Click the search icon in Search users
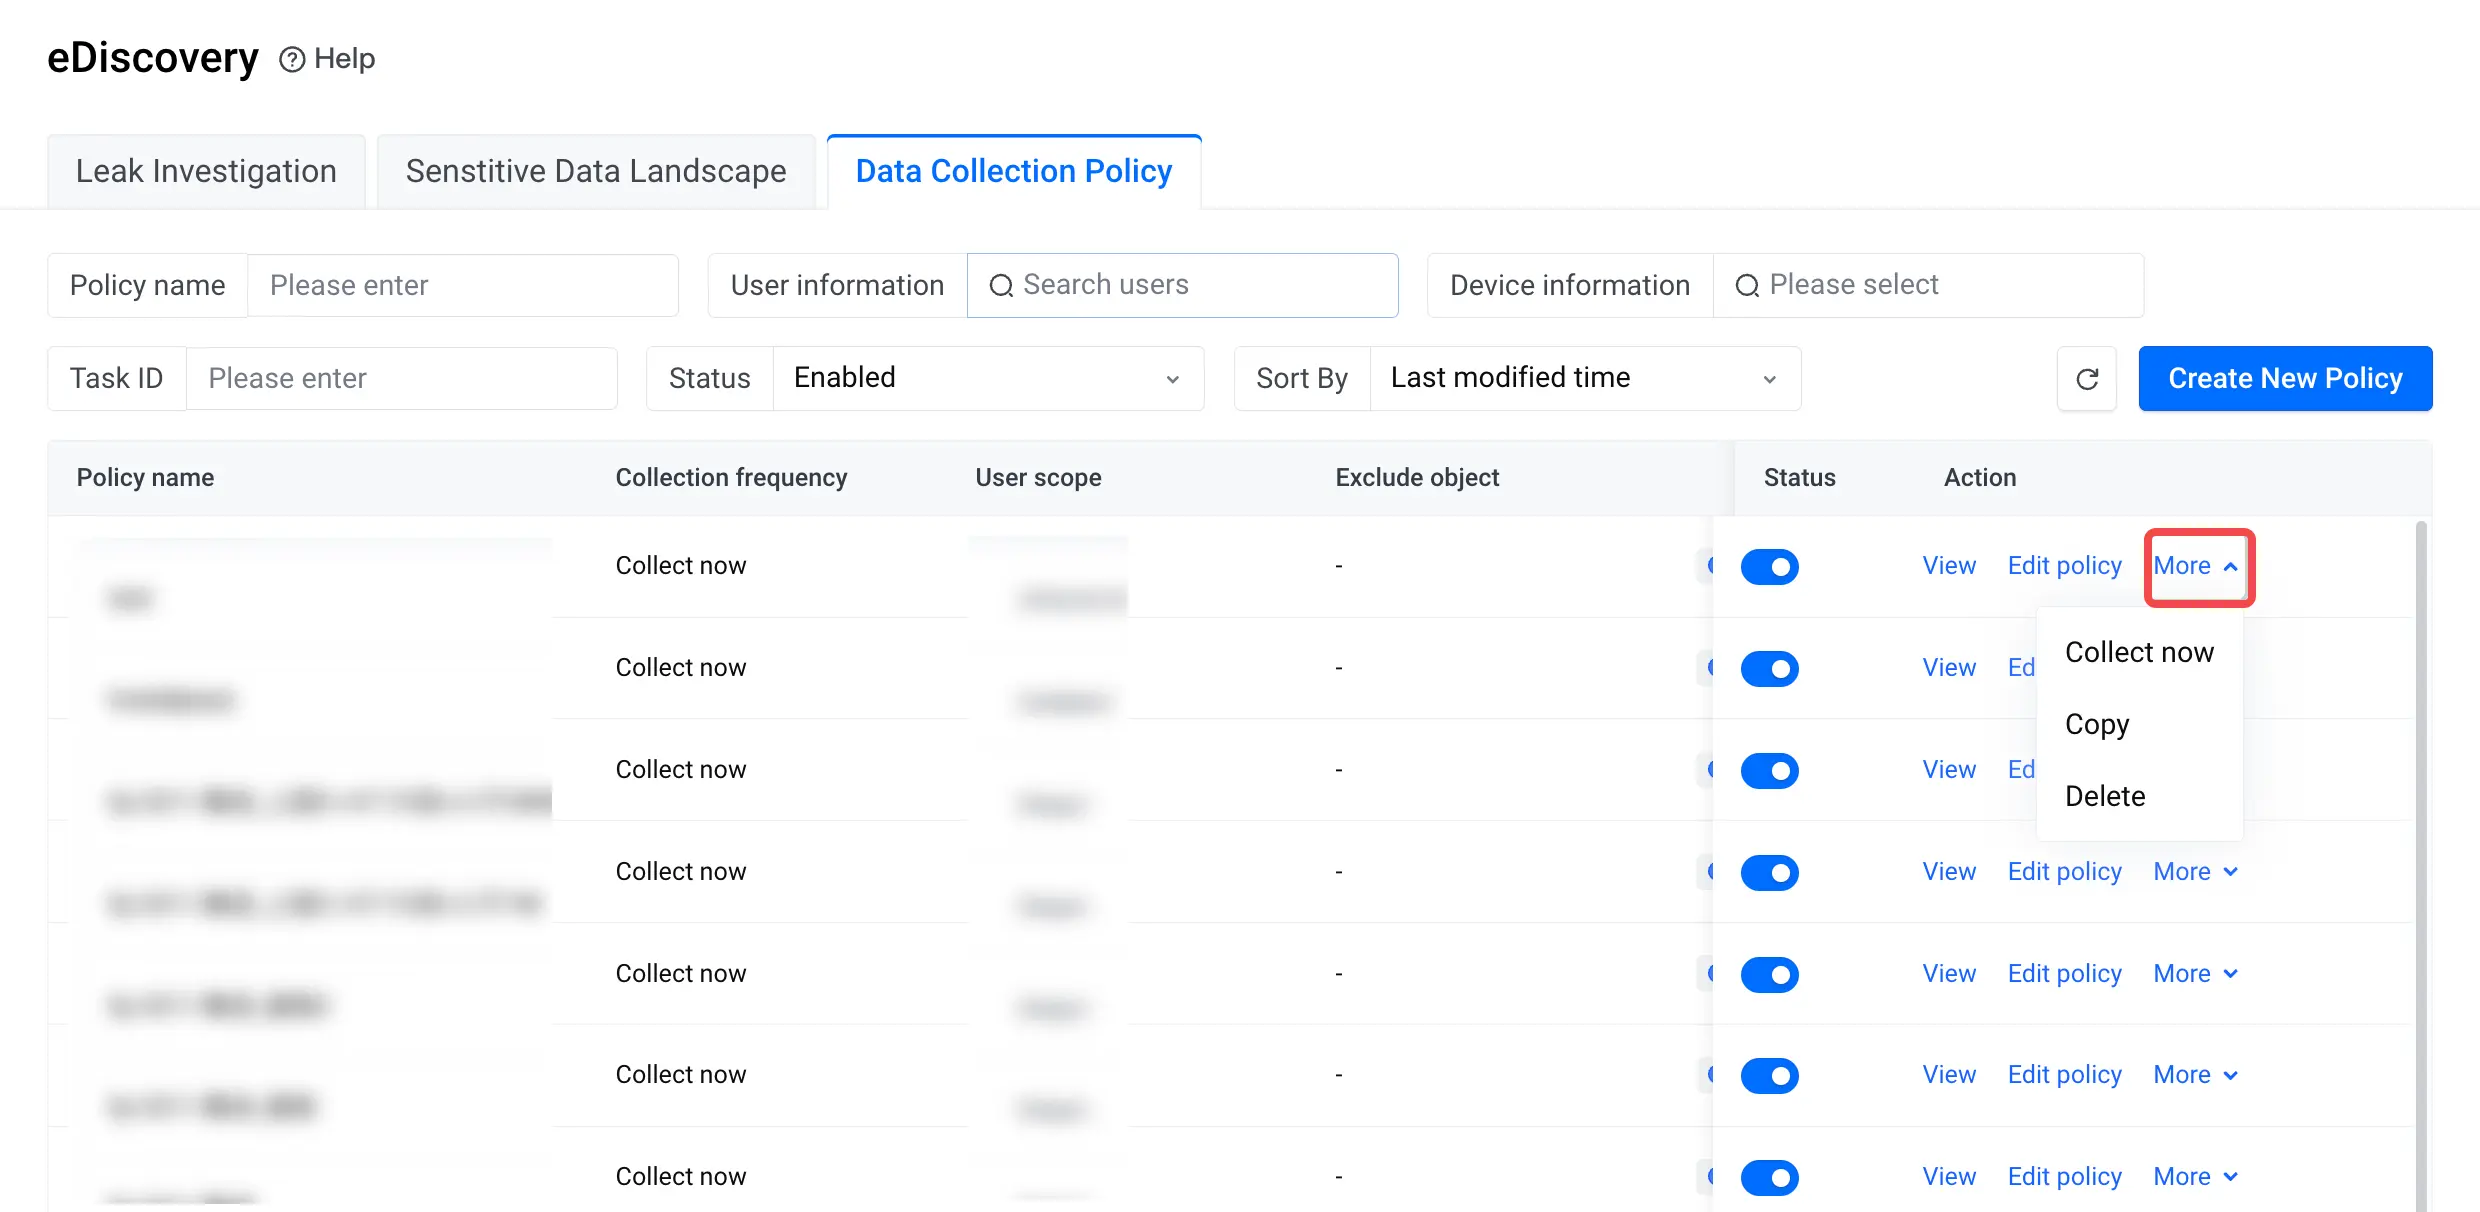The height and width of the screenshot is (1212, 2480). pos(1001,286)
